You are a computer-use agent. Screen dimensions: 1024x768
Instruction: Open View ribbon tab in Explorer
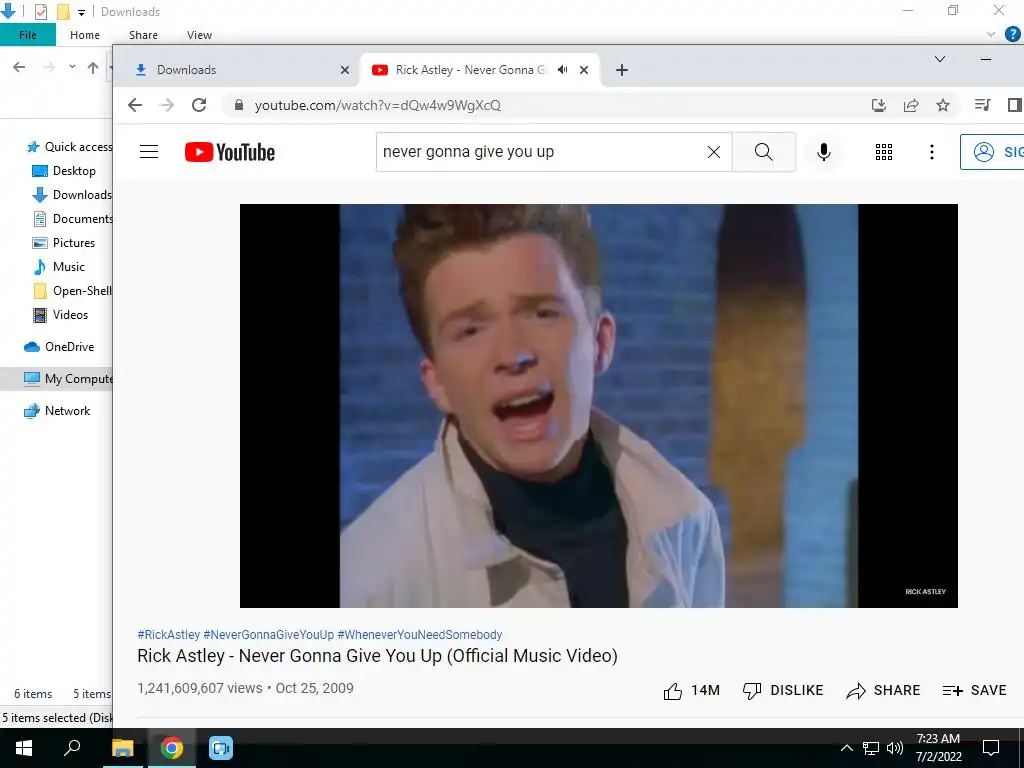tap(199, 35)
